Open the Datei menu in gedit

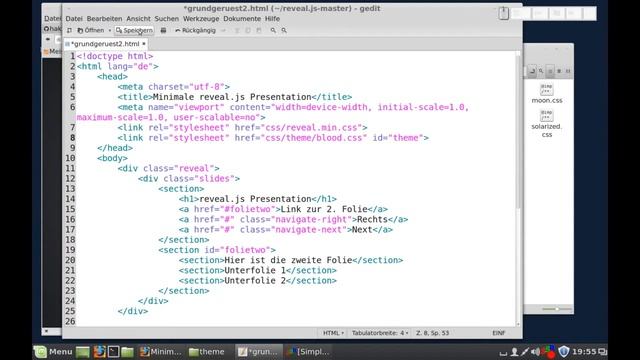point(74,18)
